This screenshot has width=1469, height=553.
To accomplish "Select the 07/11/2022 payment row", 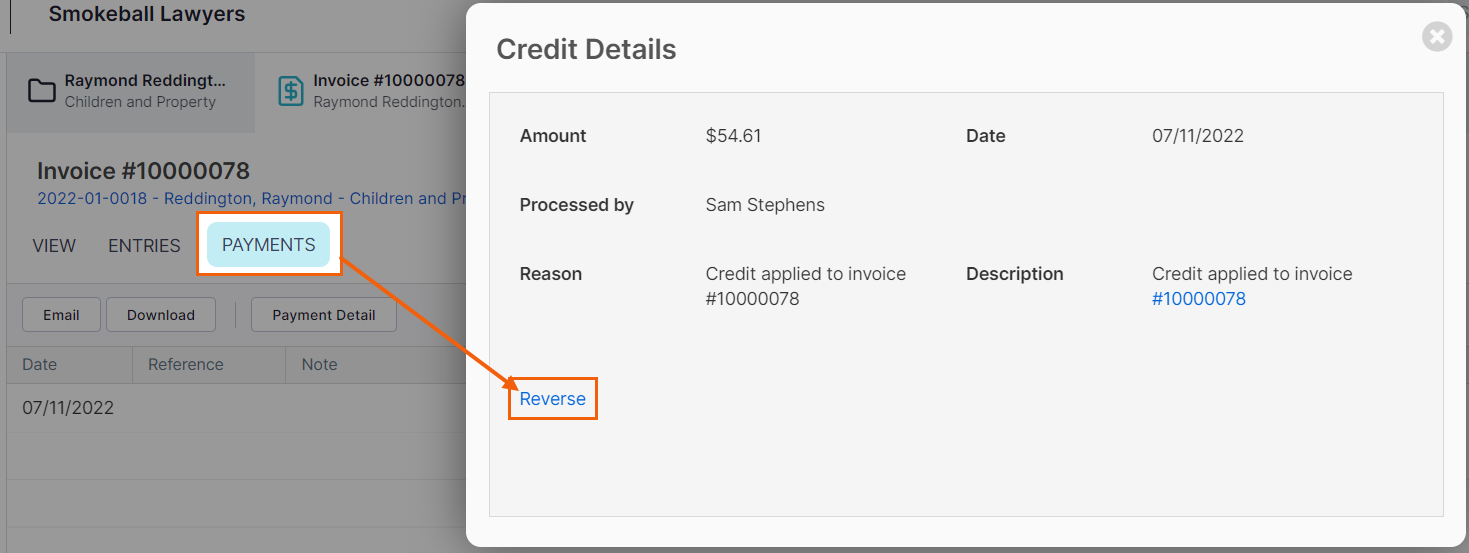I will pos(237,408).
